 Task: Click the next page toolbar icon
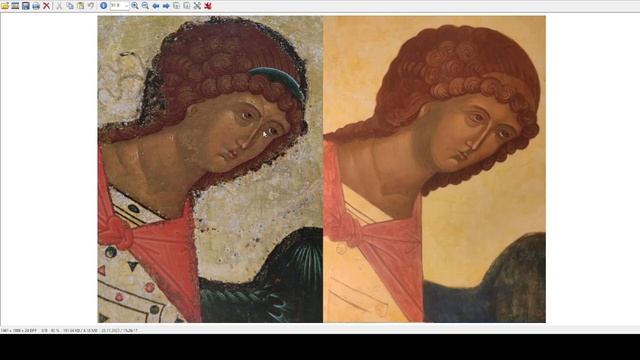tap(187, 6)
